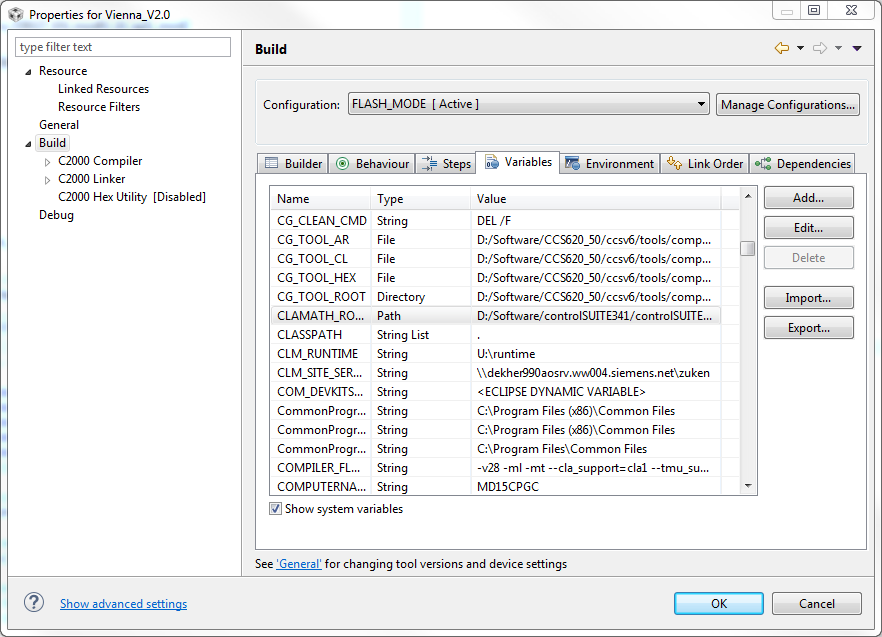
Task: Open the help question mark icon
Action: tap(34, 603)
